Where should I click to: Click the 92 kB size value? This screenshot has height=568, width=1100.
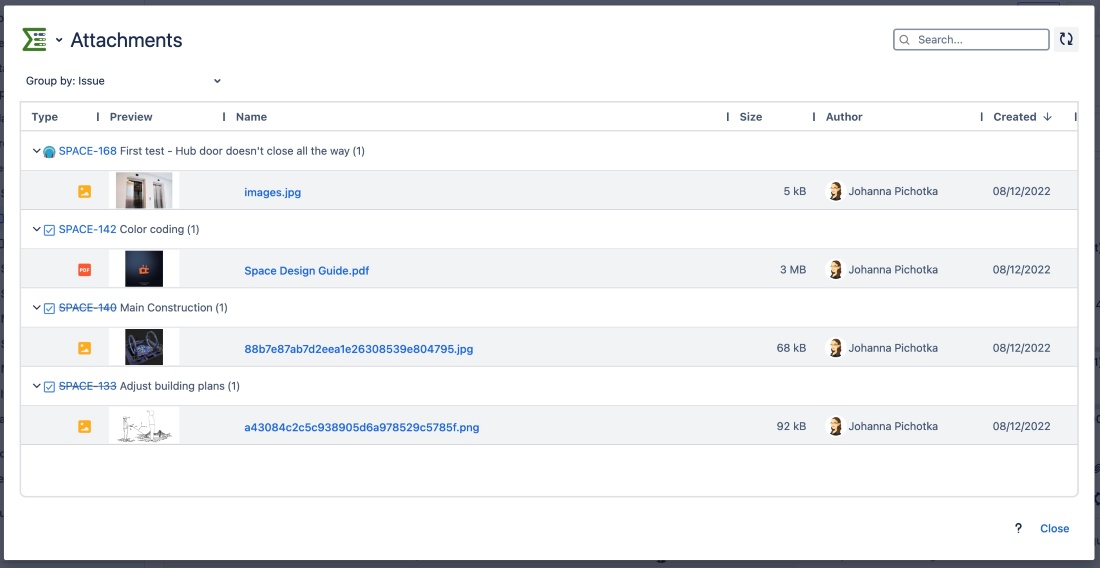click(791, 426)
